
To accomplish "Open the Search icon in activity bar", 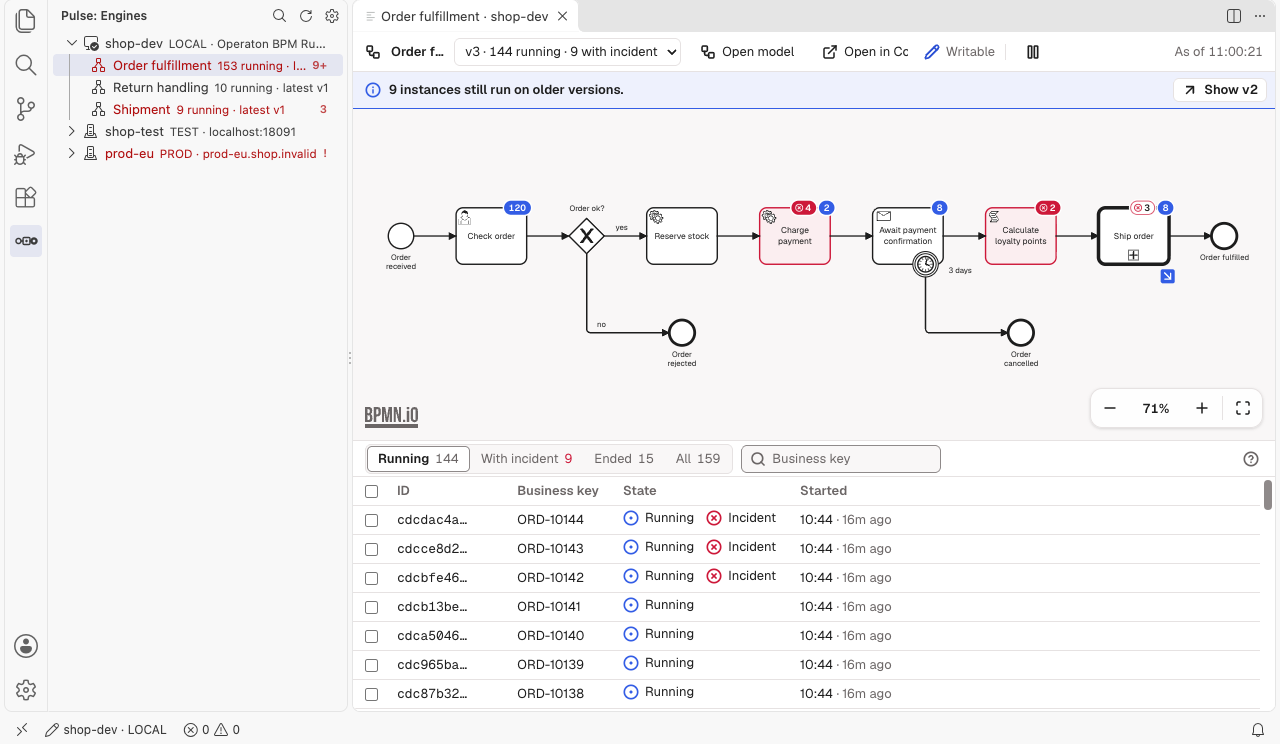I will [26, 65].
